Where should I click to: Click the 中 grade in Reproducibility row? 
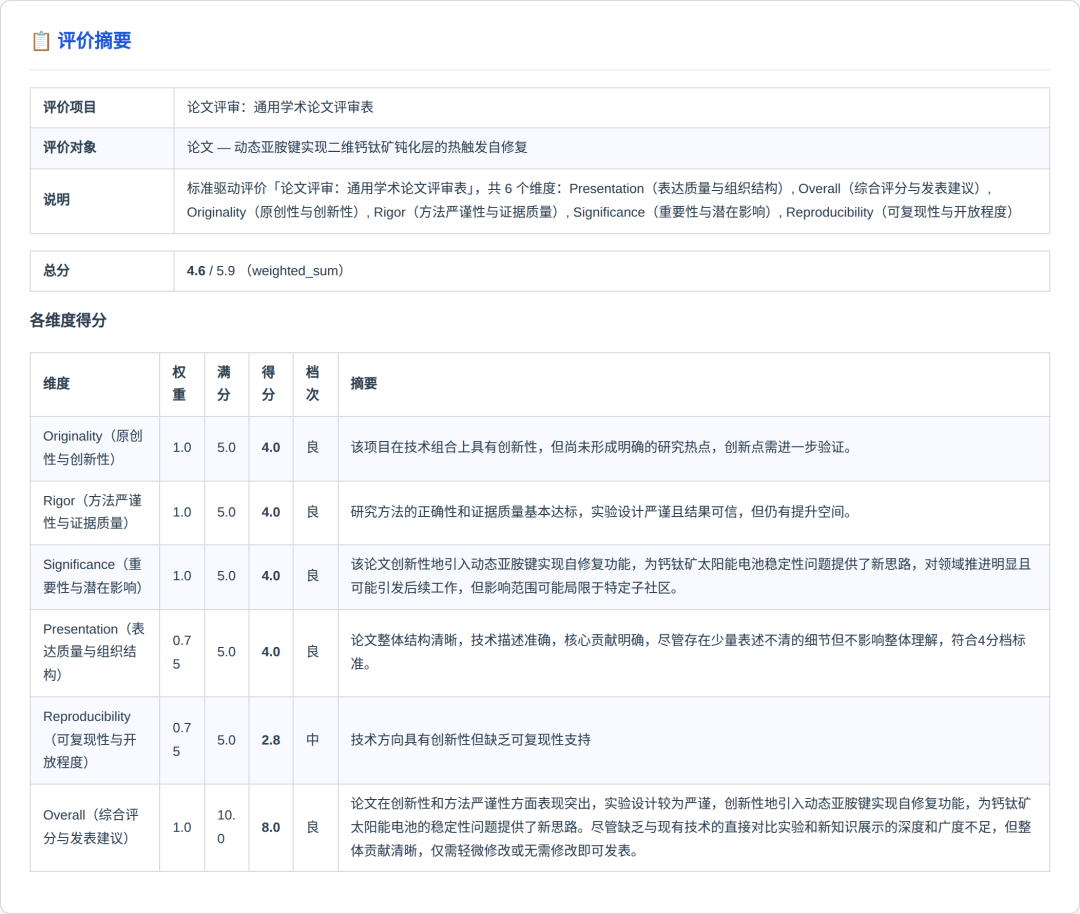[x=313, y=740]
